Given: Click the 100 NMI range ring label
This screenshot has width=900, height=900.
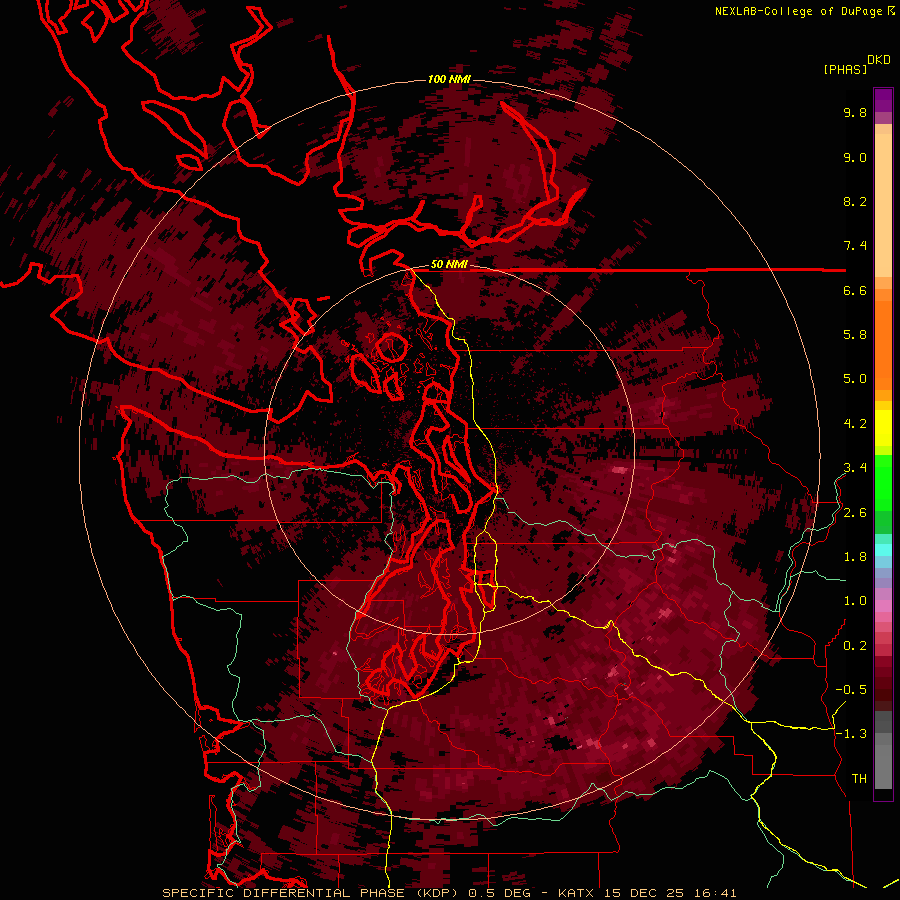Looking at the screenshot, I should 449,79.
